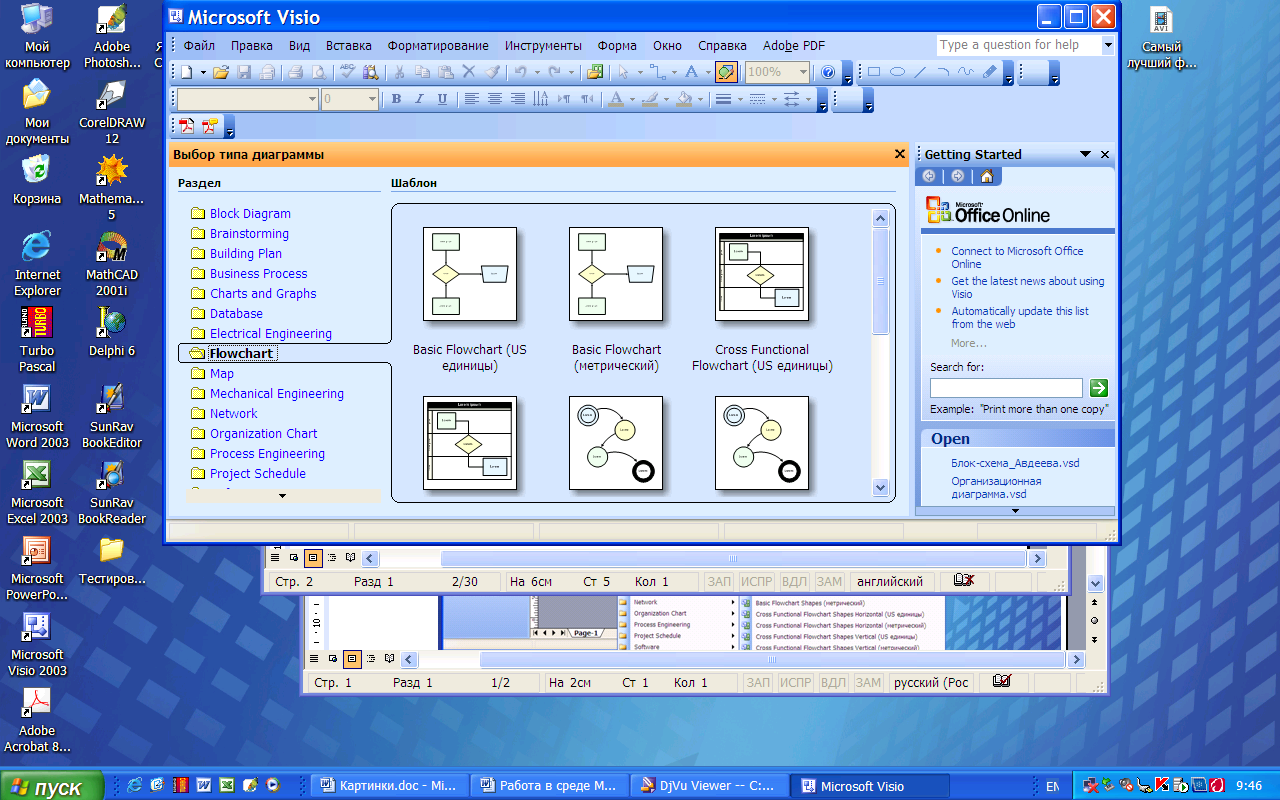Click the Search for input field
This screenshot has height=800, width=1280.
[1006, 388]
